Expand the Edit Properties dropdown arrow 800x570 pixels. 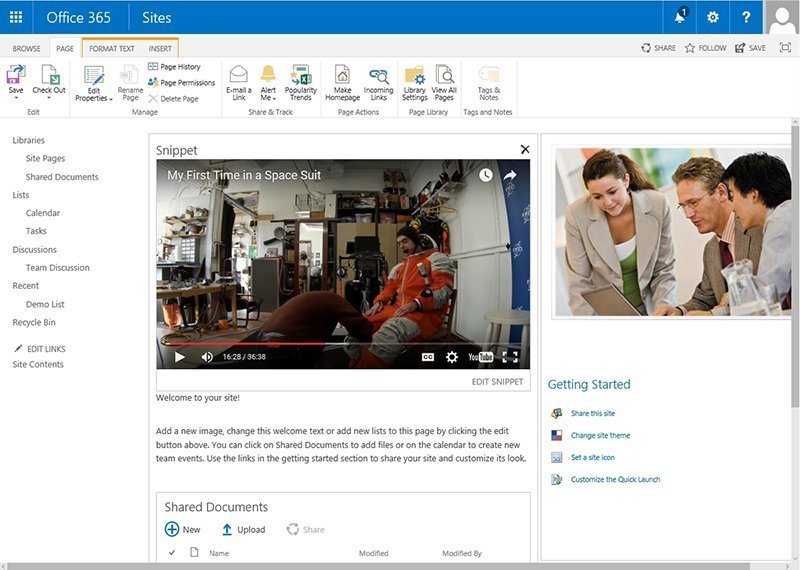coord(111,99)
